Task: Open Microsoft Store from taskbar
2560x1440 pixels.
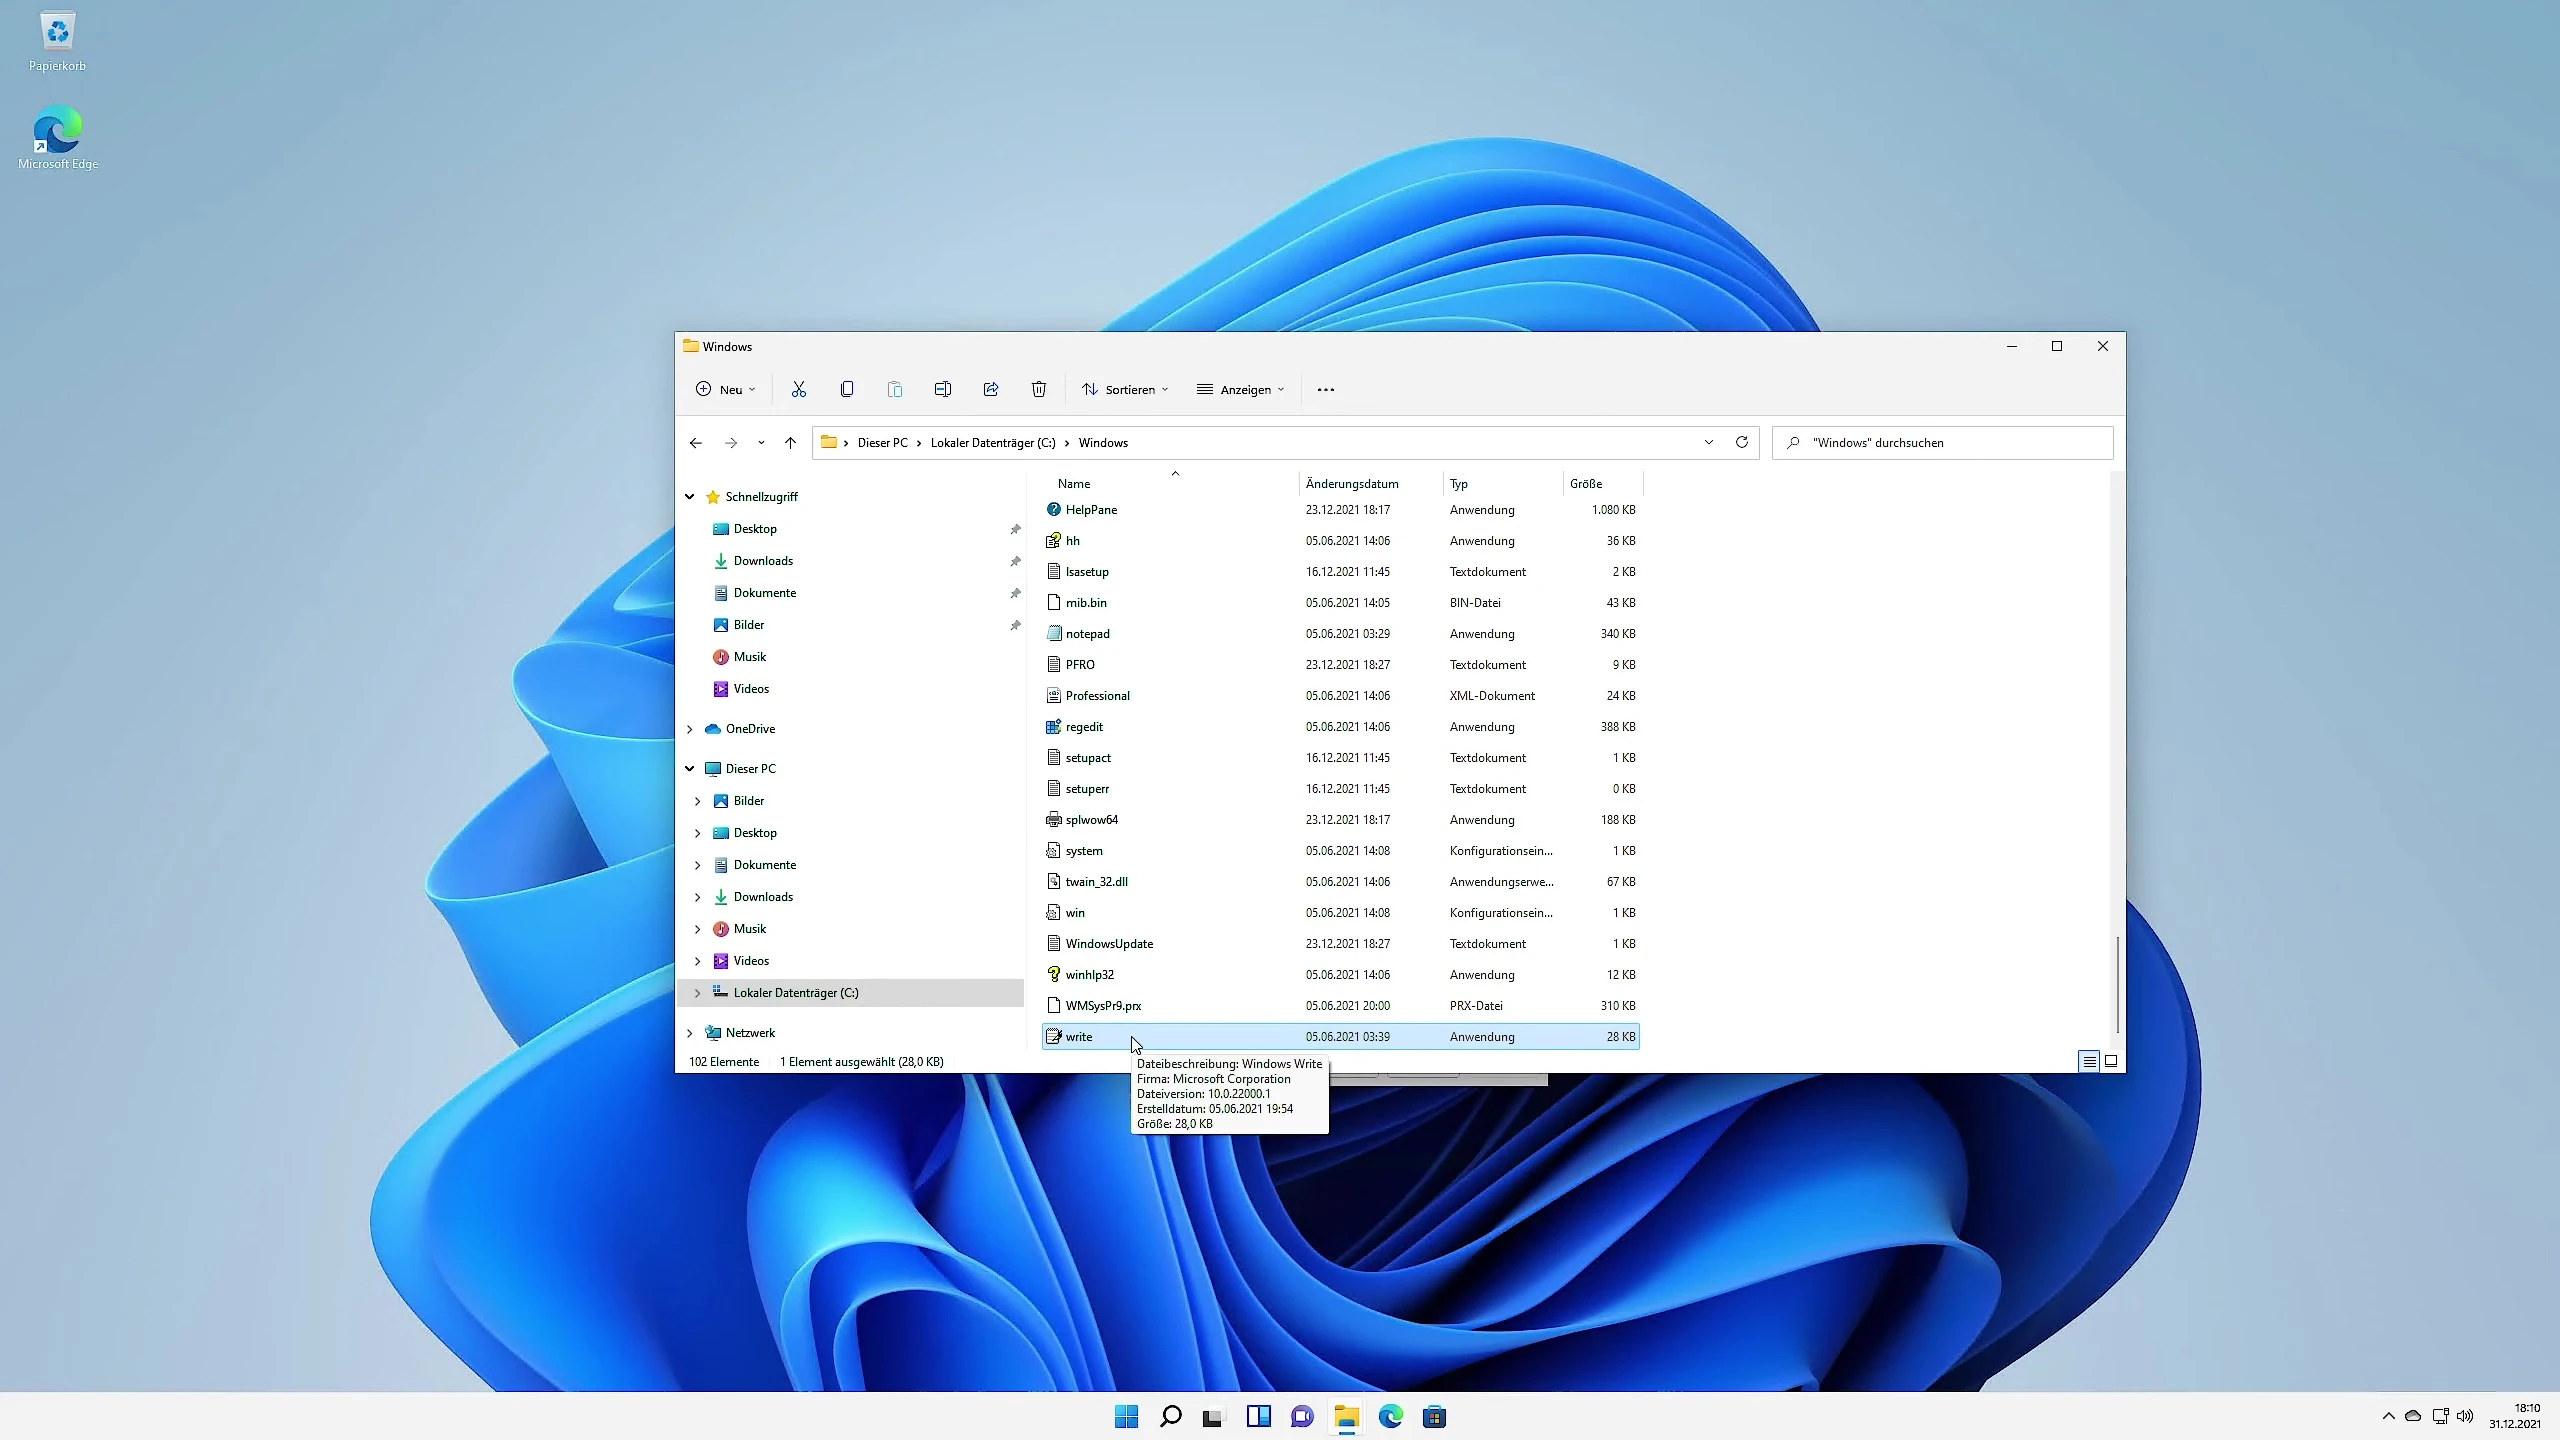Action: pos(1434,1416)
